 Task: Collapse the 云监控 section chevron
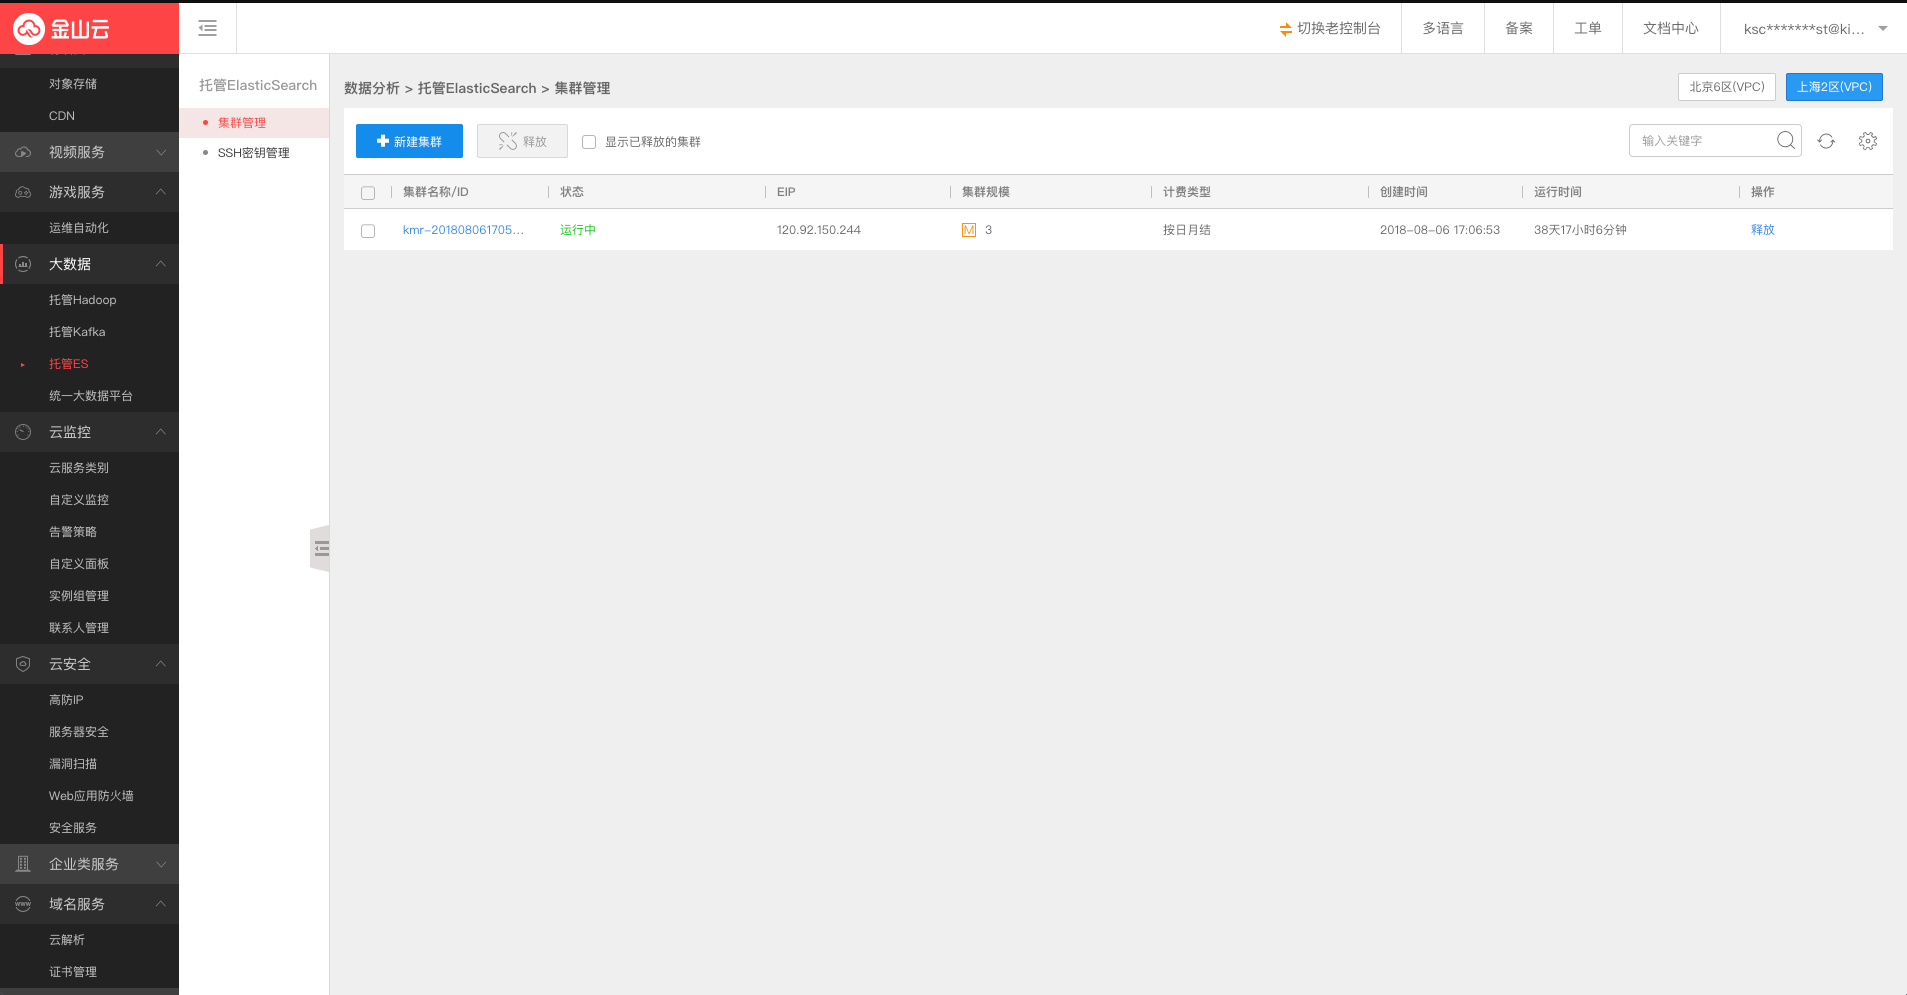tap(161, 432)
